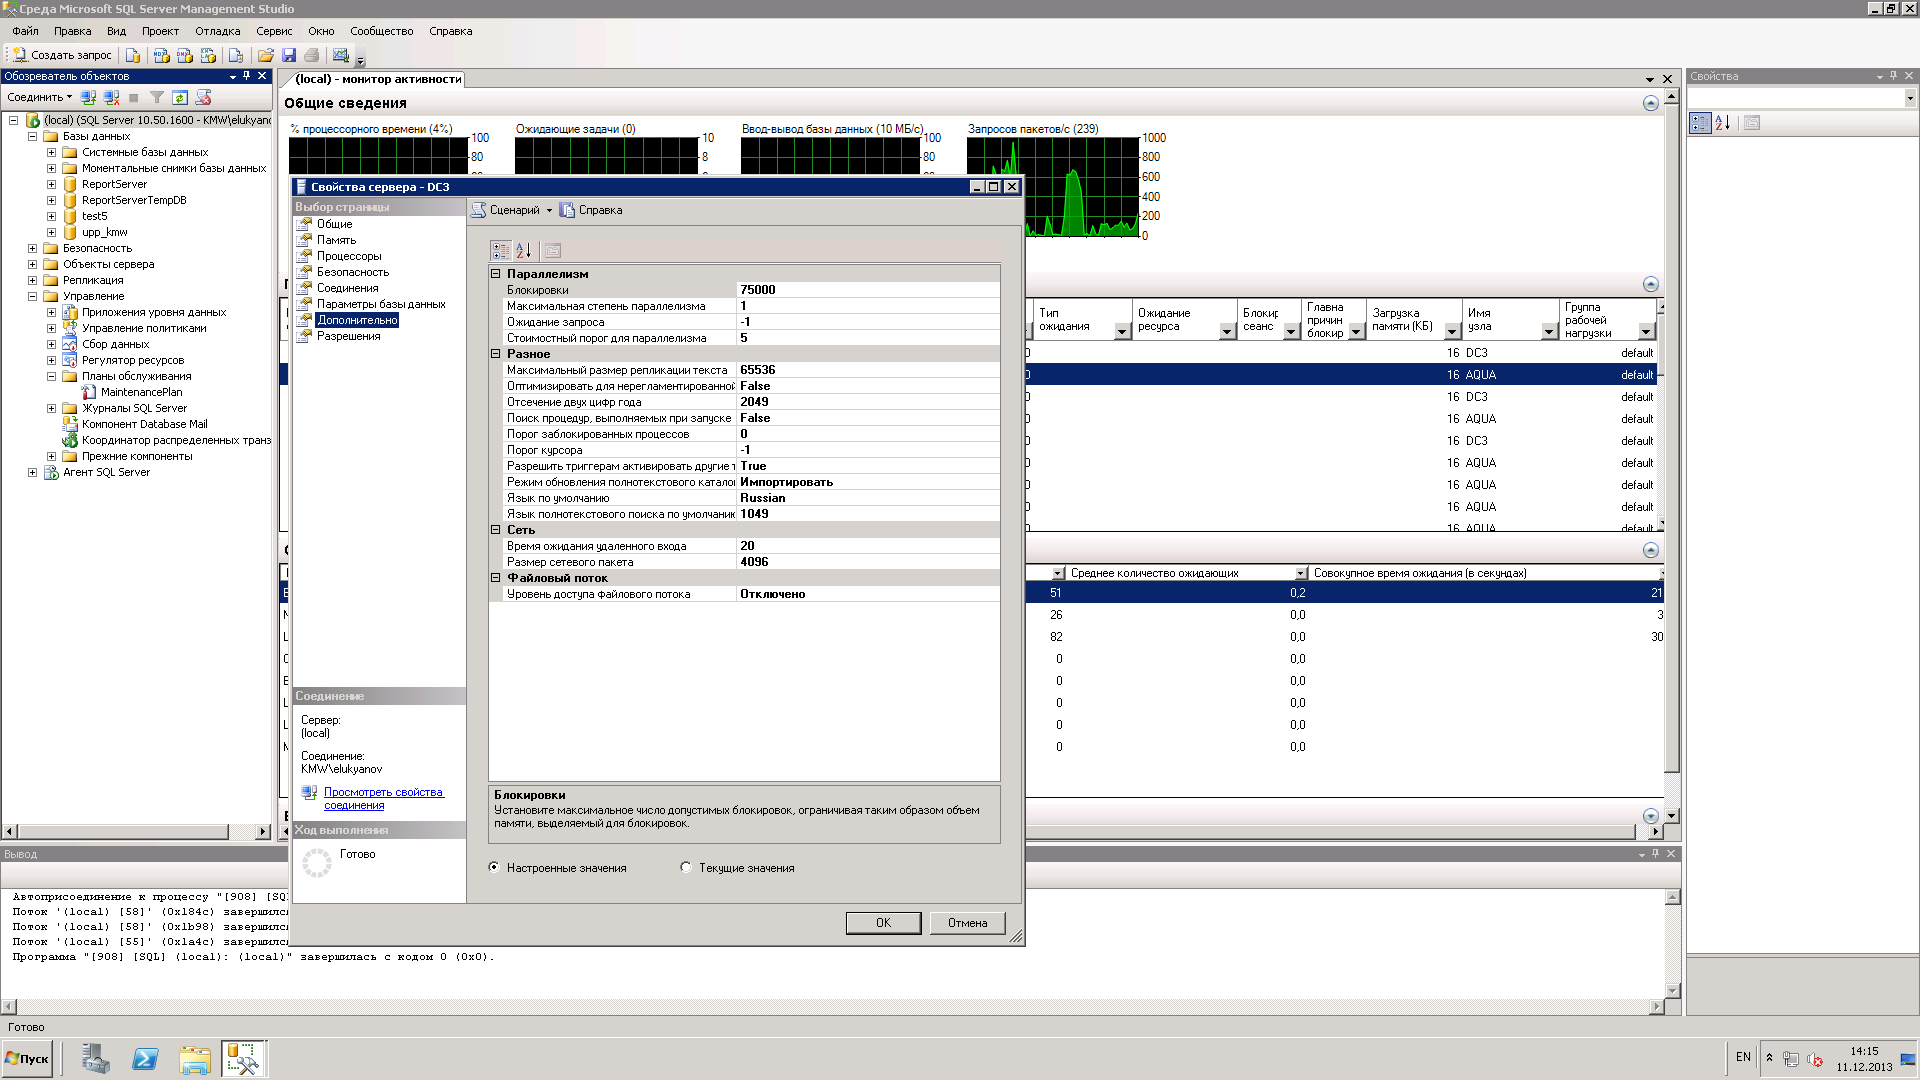This screenshot has width=1920, height=1080.
Task: Open the Сценарий dropdown arrow
Action: tap(549, 210)
